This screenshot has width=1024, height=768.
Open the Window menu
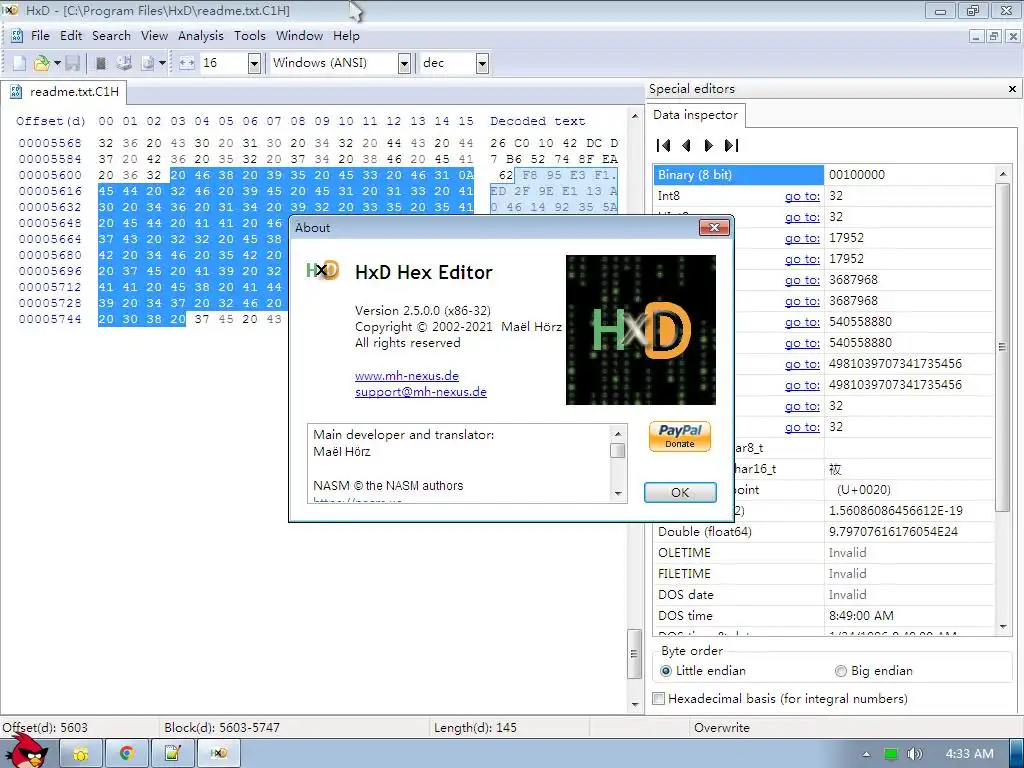[x=299, y=36]
